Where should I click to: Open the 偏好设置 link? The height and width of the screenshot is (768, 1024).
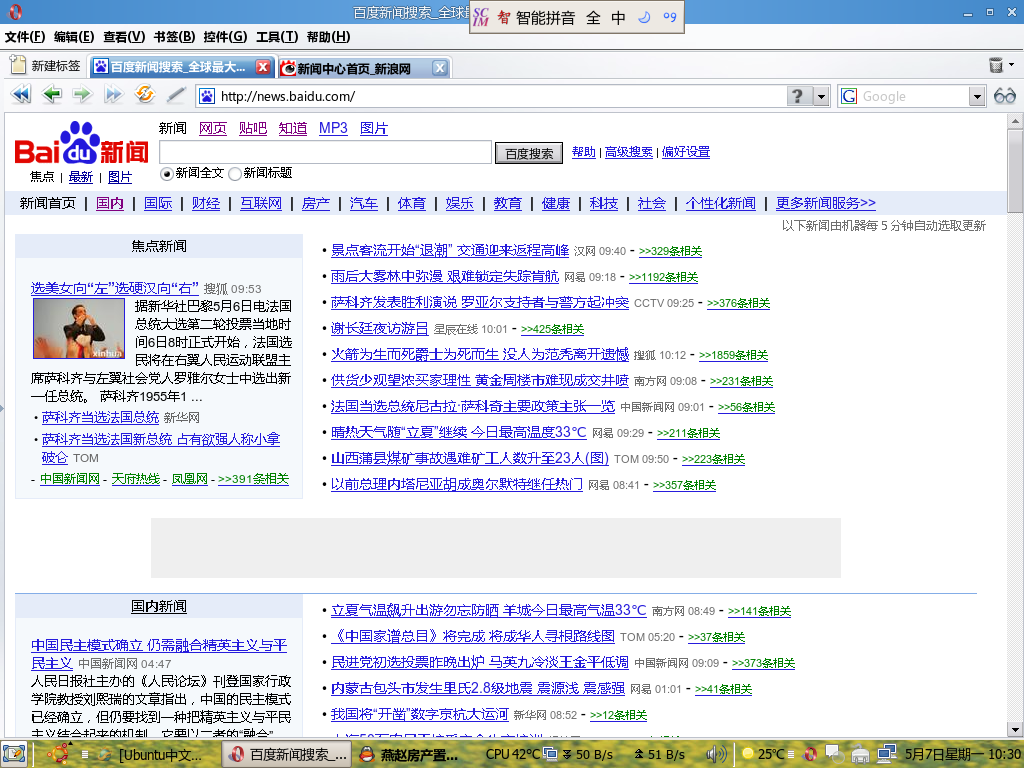[686, 152]
